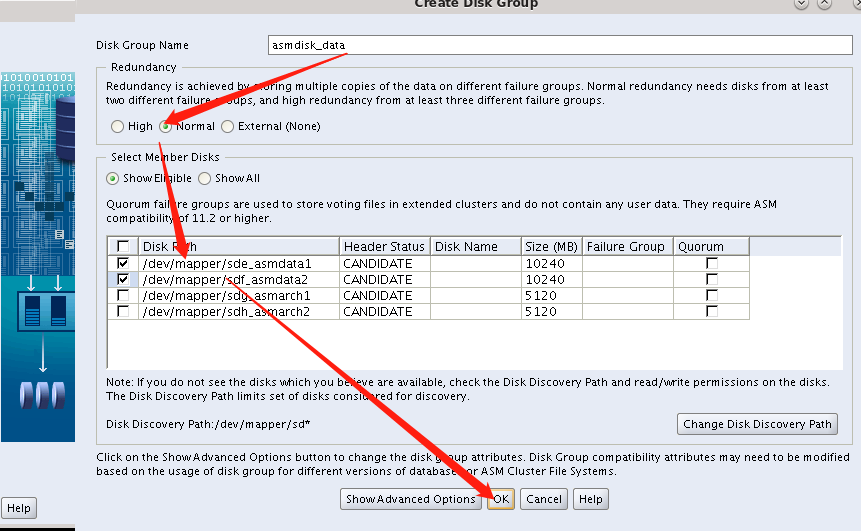The image size is (861, 531).
Task: Select the /dev/mapper/sdf_asmdata2 path cell
Action: [x=238, y=280]
